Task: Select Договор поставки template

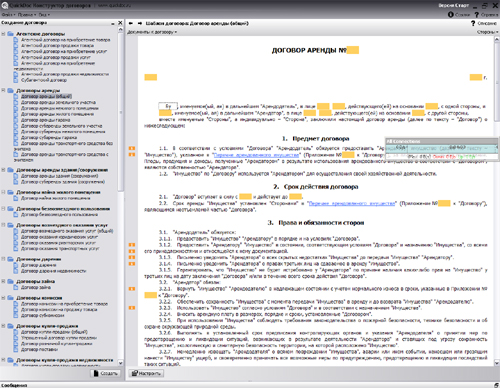Action: coord(39,349)
